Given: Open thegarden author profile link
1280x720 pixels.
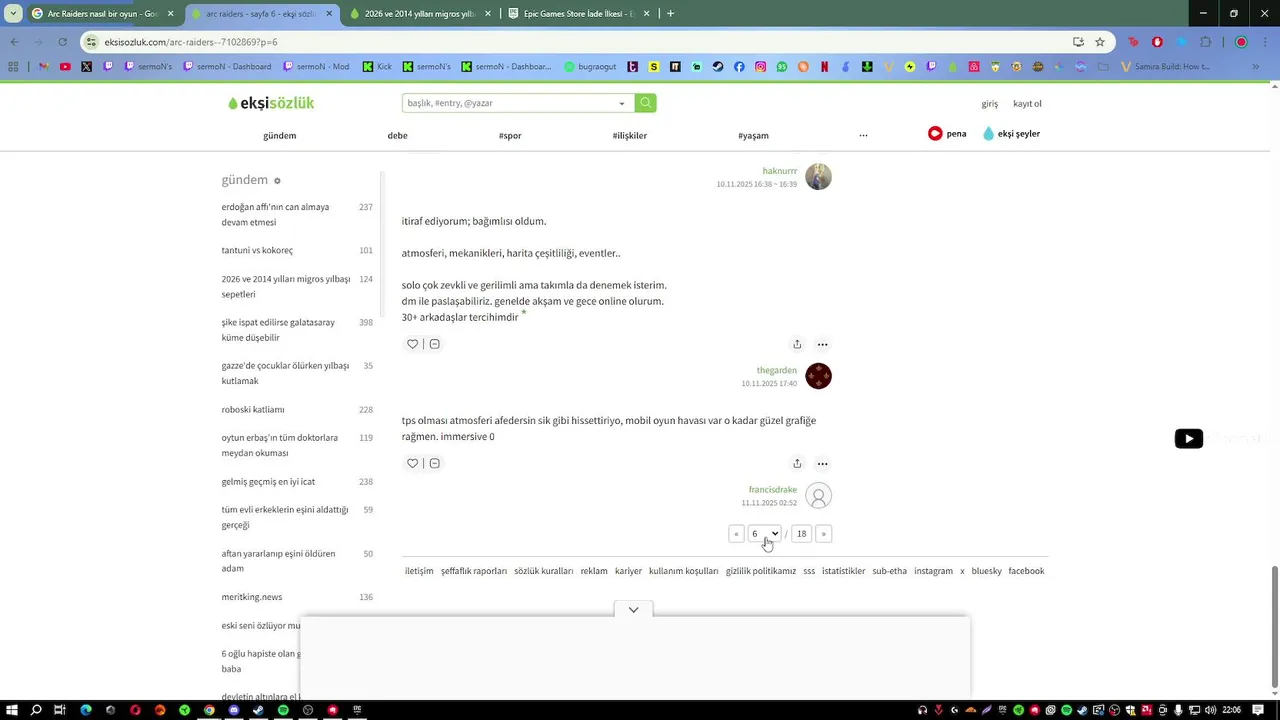Looking at the screenshot, I should click(777, 370).
